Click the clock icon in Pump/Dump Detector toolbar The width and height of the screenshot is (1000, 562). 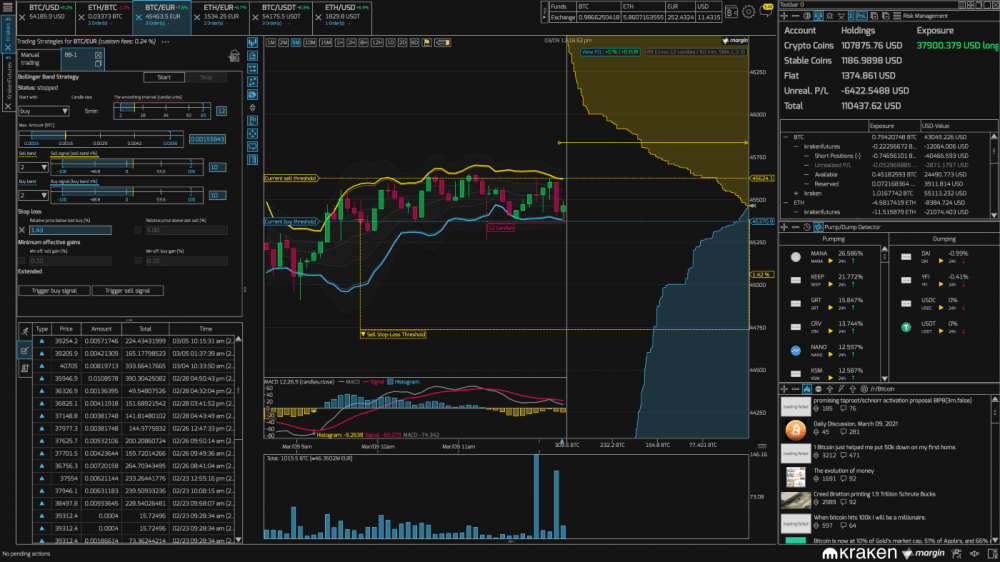pos(806,227)
